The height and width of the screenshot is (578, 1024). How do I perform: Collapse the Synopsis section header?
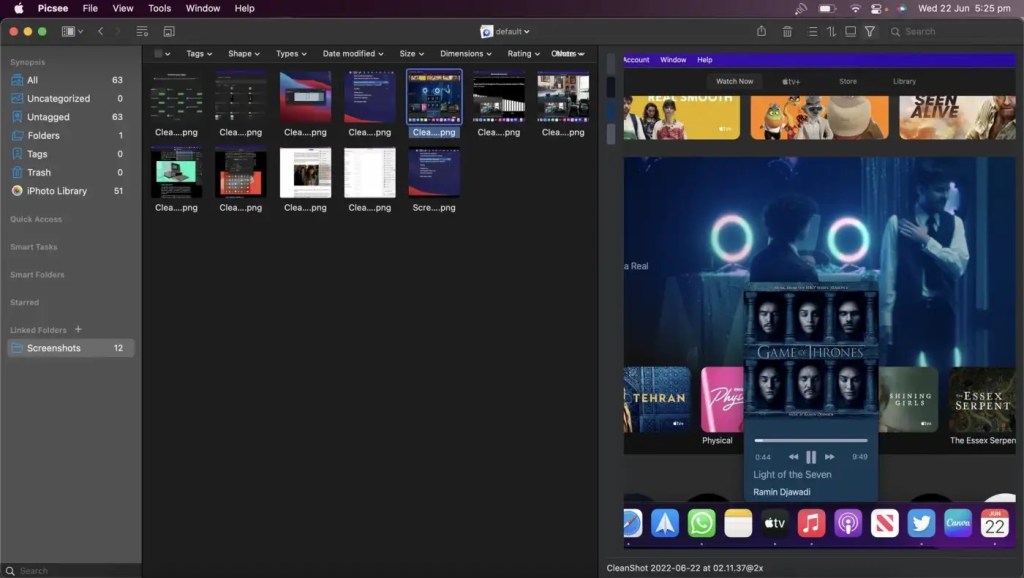[x=27, y=62]
